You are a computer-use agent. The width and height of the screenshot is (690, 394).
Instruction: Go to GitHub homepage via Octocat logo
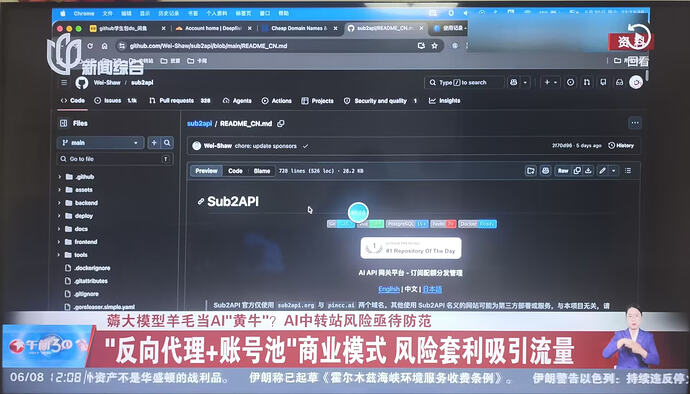(x=82, y=83)
